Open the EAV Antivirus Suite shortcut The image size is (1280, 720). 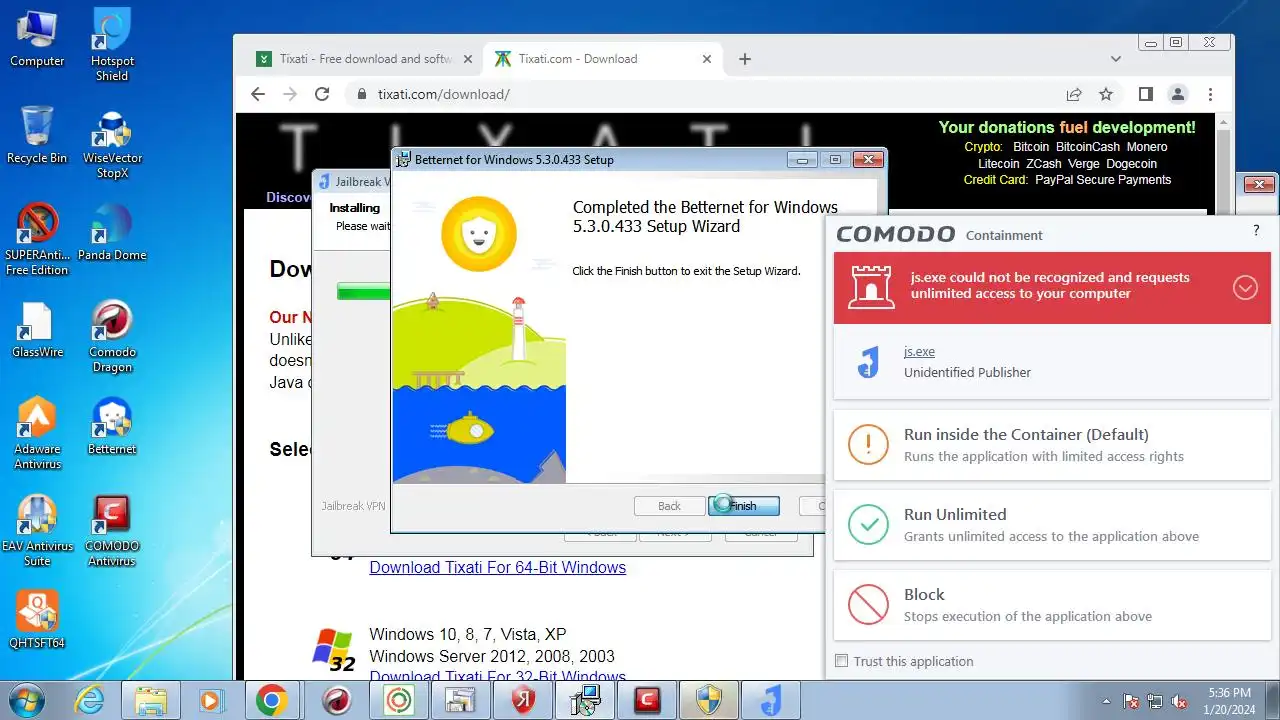coord(37,531)
